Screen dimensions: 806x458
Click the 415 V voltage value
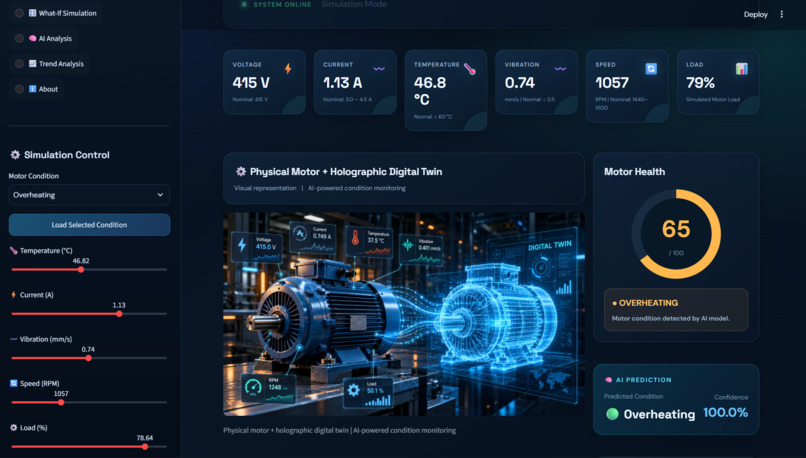click(251, 83)
